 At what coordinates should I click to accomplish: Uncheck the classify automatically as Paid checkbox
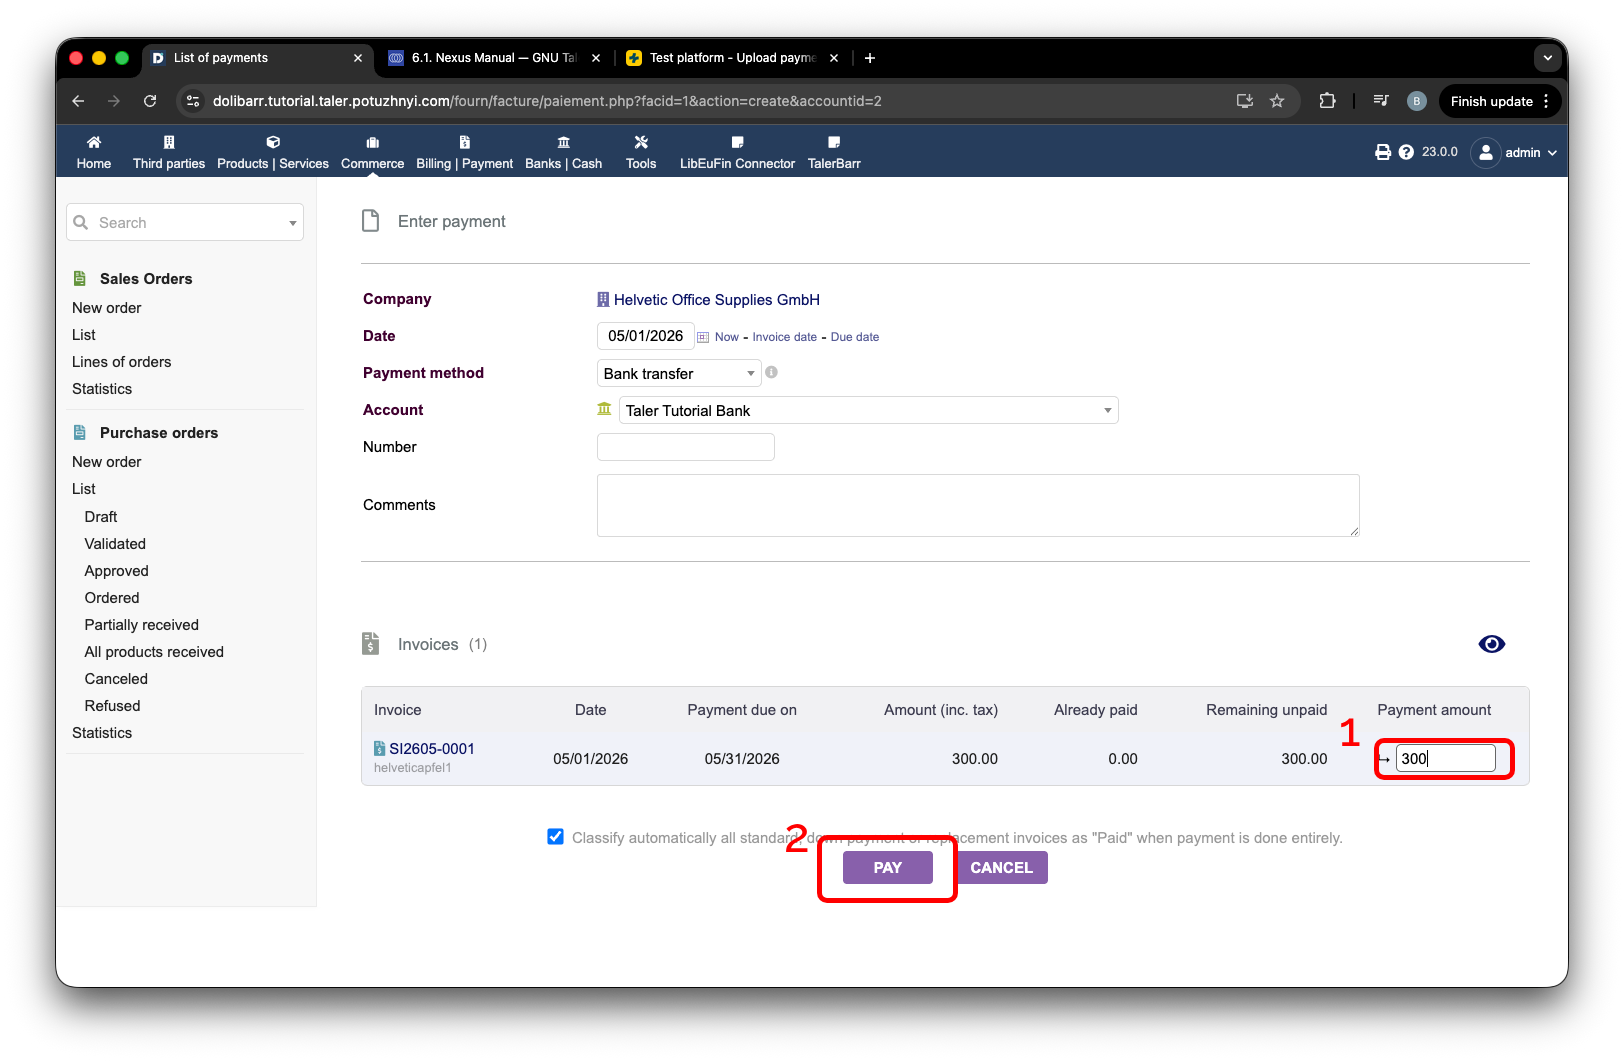tap(555, 837)
